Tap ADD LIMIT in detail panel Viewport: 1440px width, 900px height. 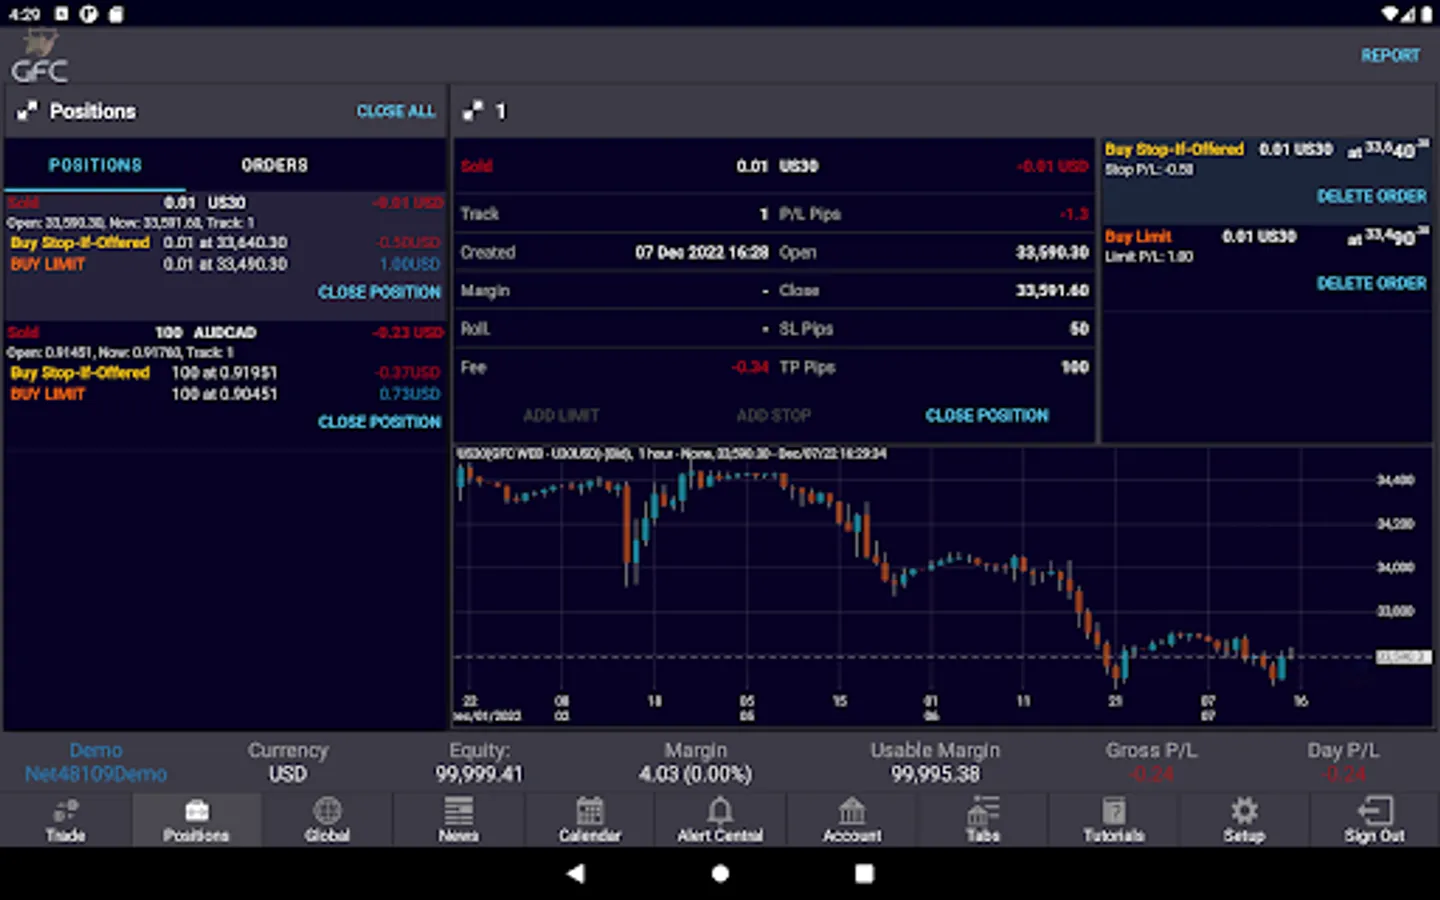561,415
